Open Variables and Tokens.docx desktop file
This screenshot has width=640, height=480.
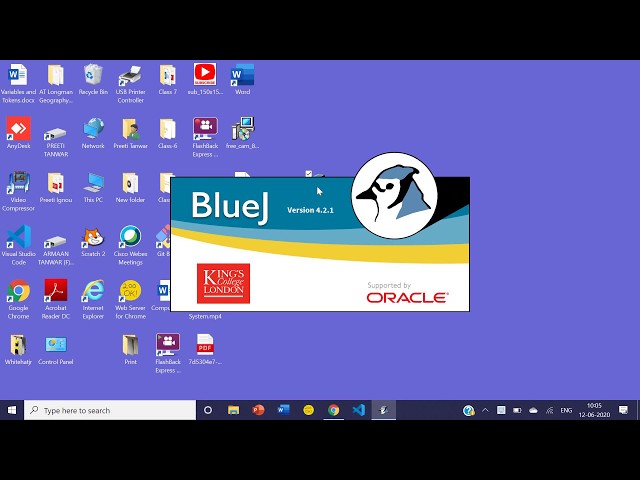pos(18,84)
